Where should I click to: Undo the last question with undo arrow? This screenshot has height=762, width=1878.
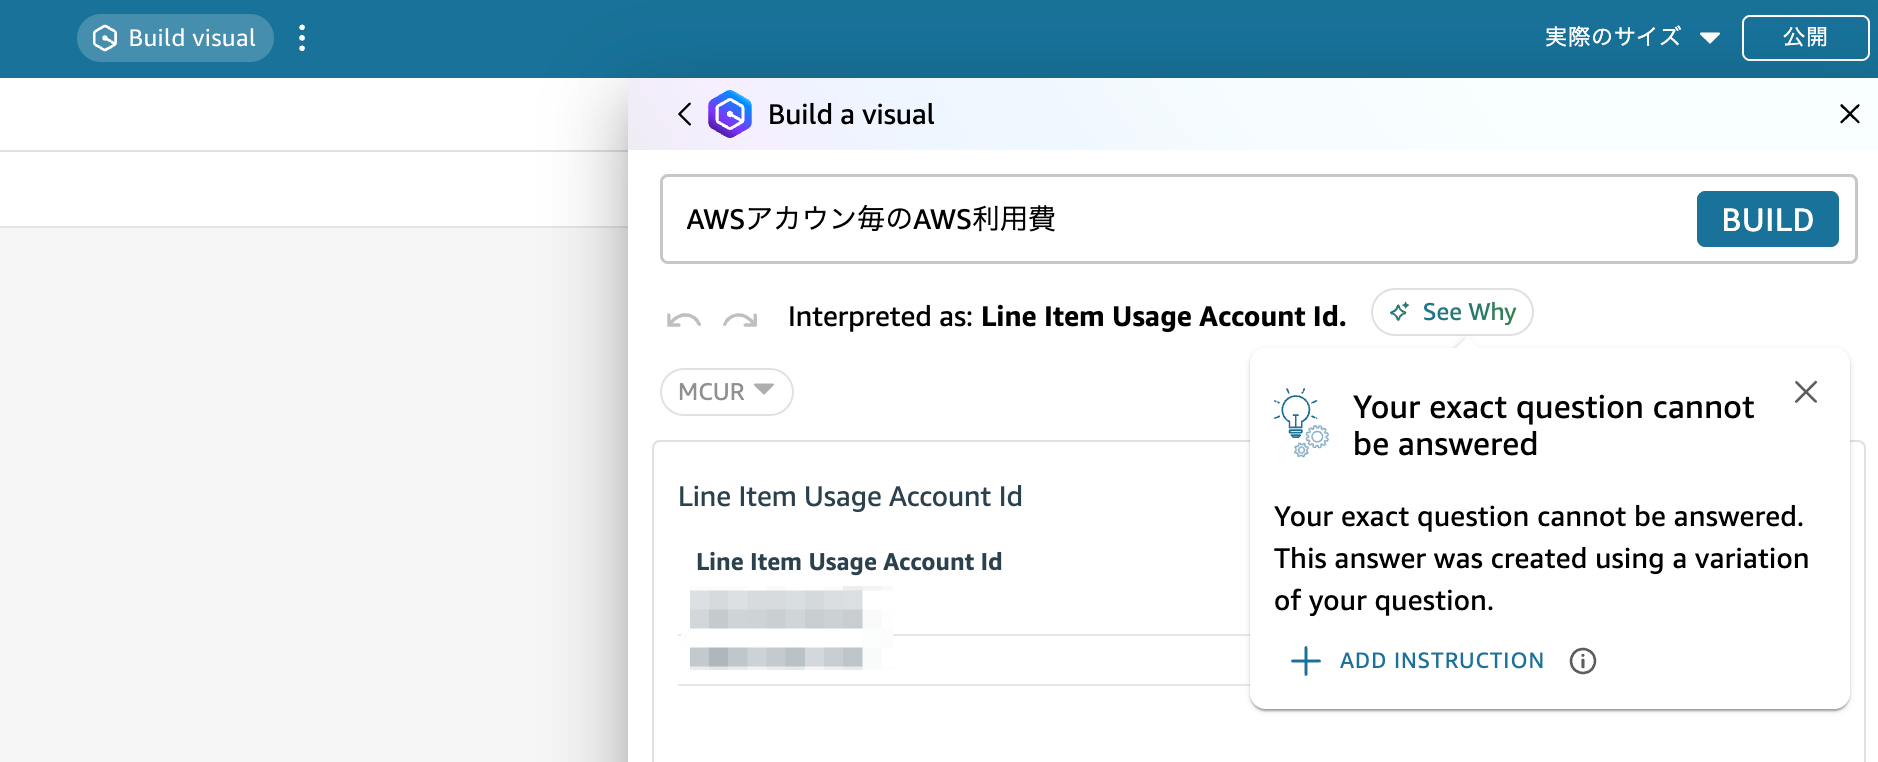[x=684, y=320]
